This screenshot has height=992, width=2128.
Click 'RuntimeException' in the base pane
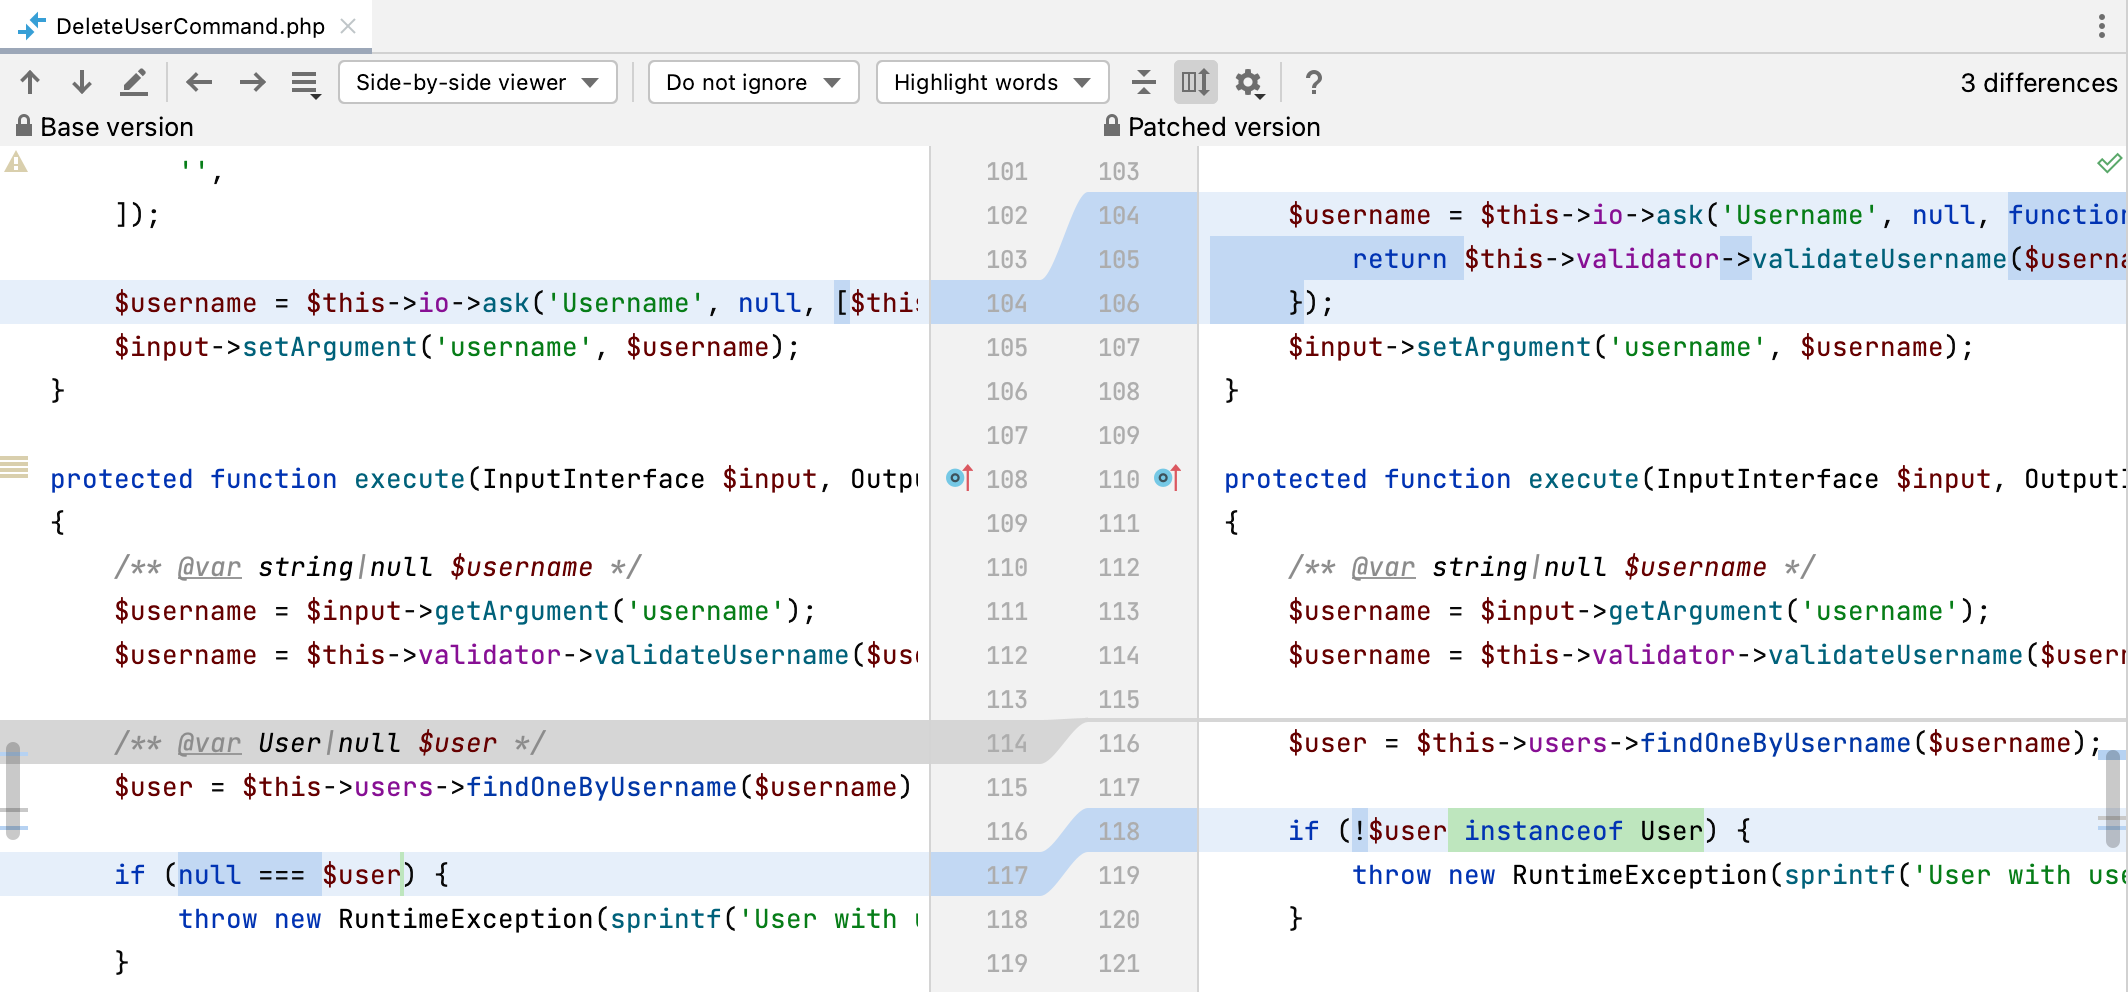tap(466, 919)
